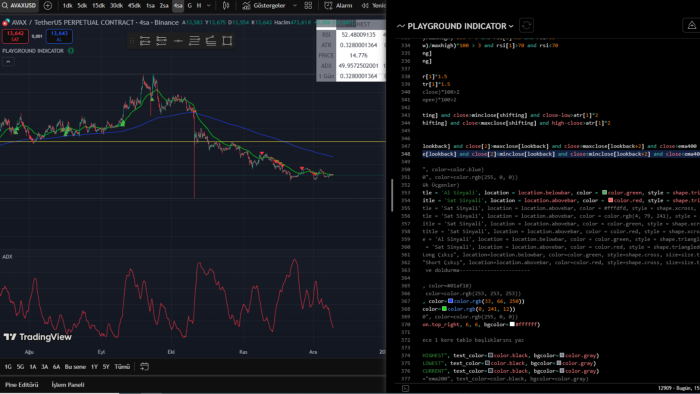
Task: Set the date range to 3A
Action: coord(44,367)
